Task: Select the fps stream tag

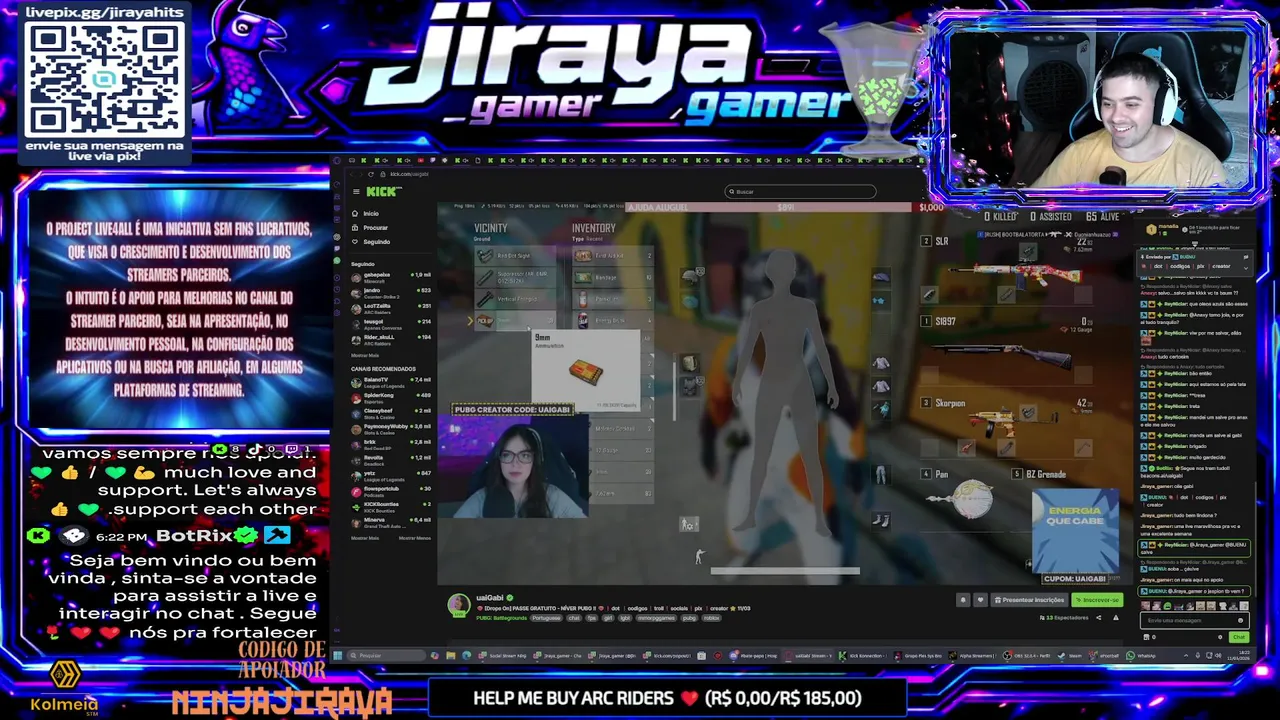Action: 592,618
